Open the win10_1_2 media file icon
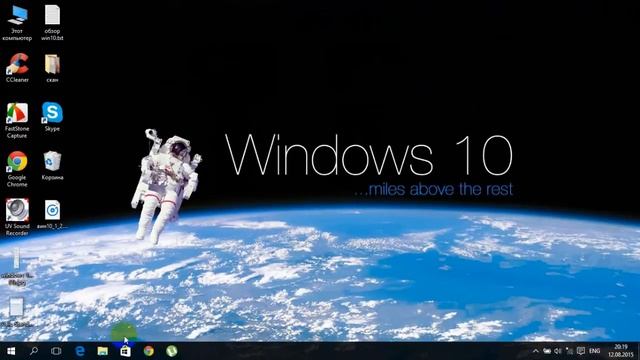The width and height of the screenshot is (640, 360). coord(52,214)
